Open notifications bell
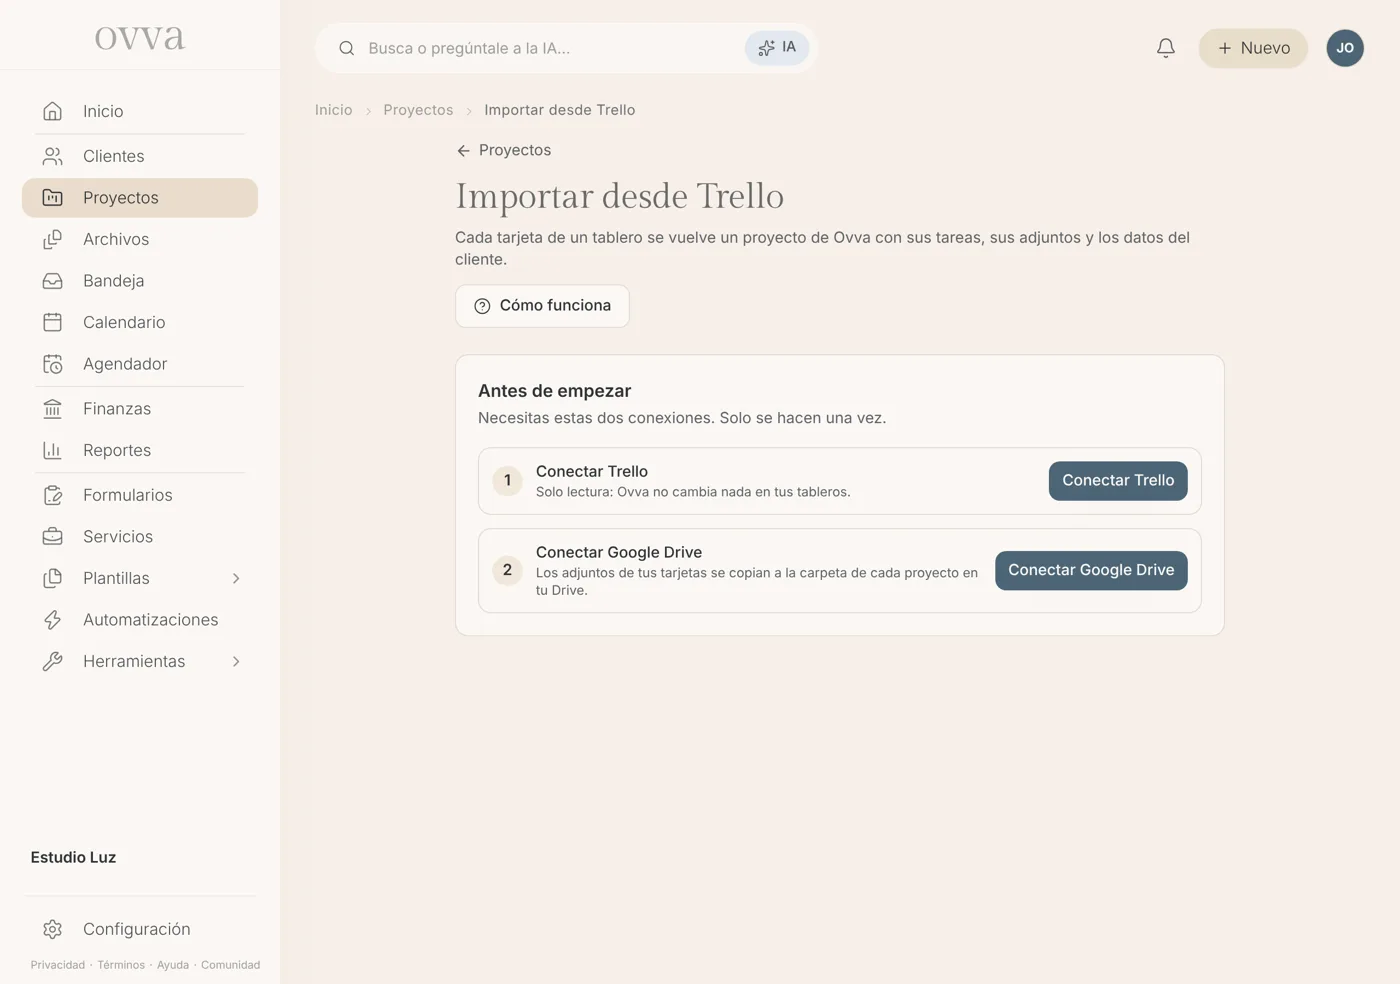1400x984 pixels. pos(1166,48)
